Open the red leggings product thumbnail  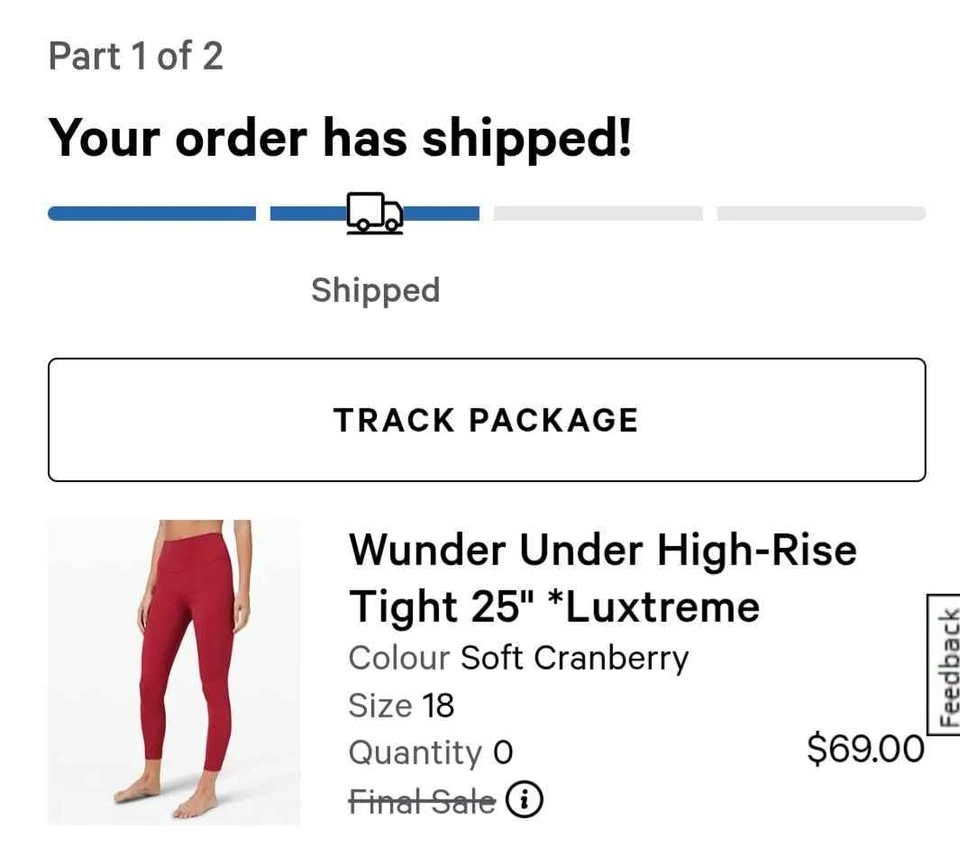click(174, 671)
